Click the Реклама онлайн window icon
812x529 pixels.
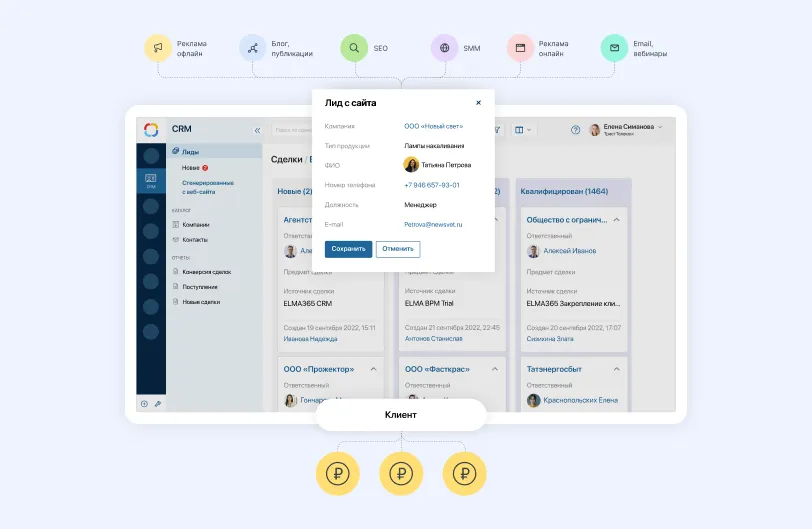point(520,48)
